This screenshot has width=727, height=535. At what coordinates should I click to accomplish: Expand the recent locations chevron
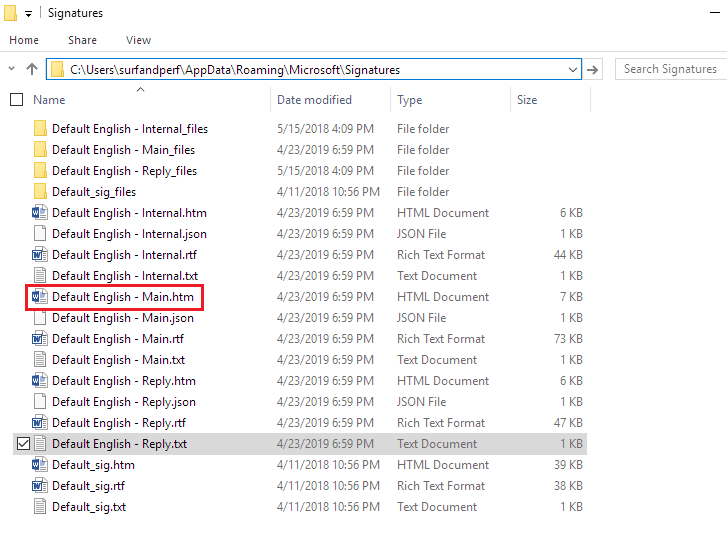(x=12, y=69)
